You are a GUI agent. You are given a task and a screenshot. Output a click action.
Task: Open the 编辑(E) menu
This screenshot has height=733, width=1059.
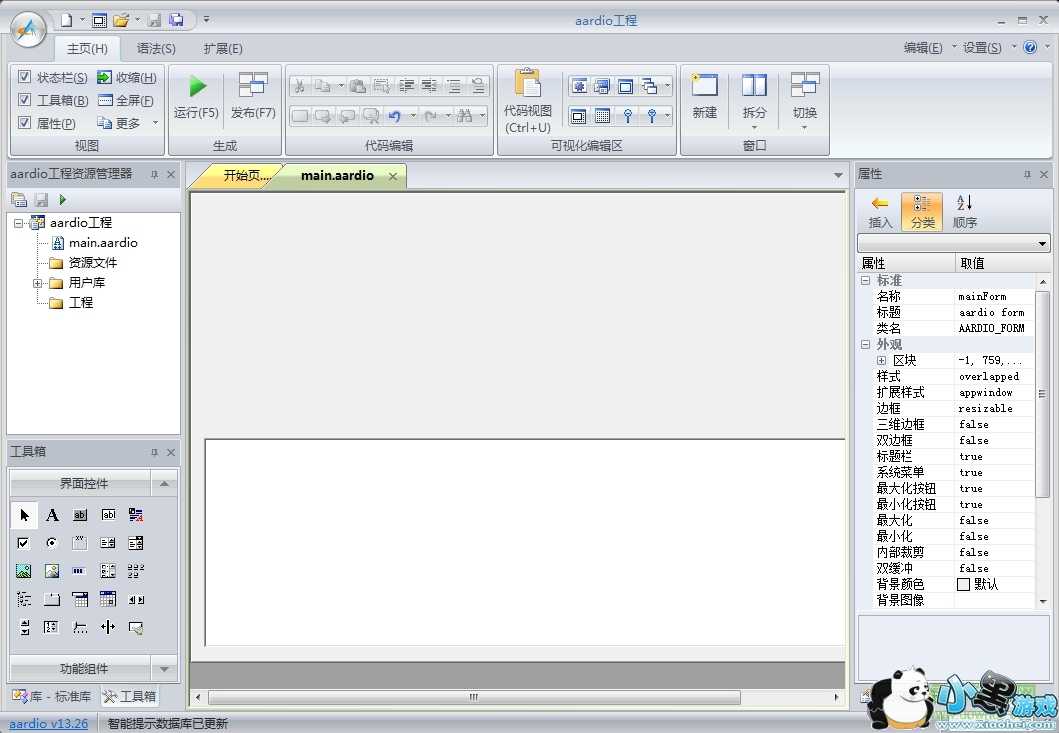coord(923,47)
